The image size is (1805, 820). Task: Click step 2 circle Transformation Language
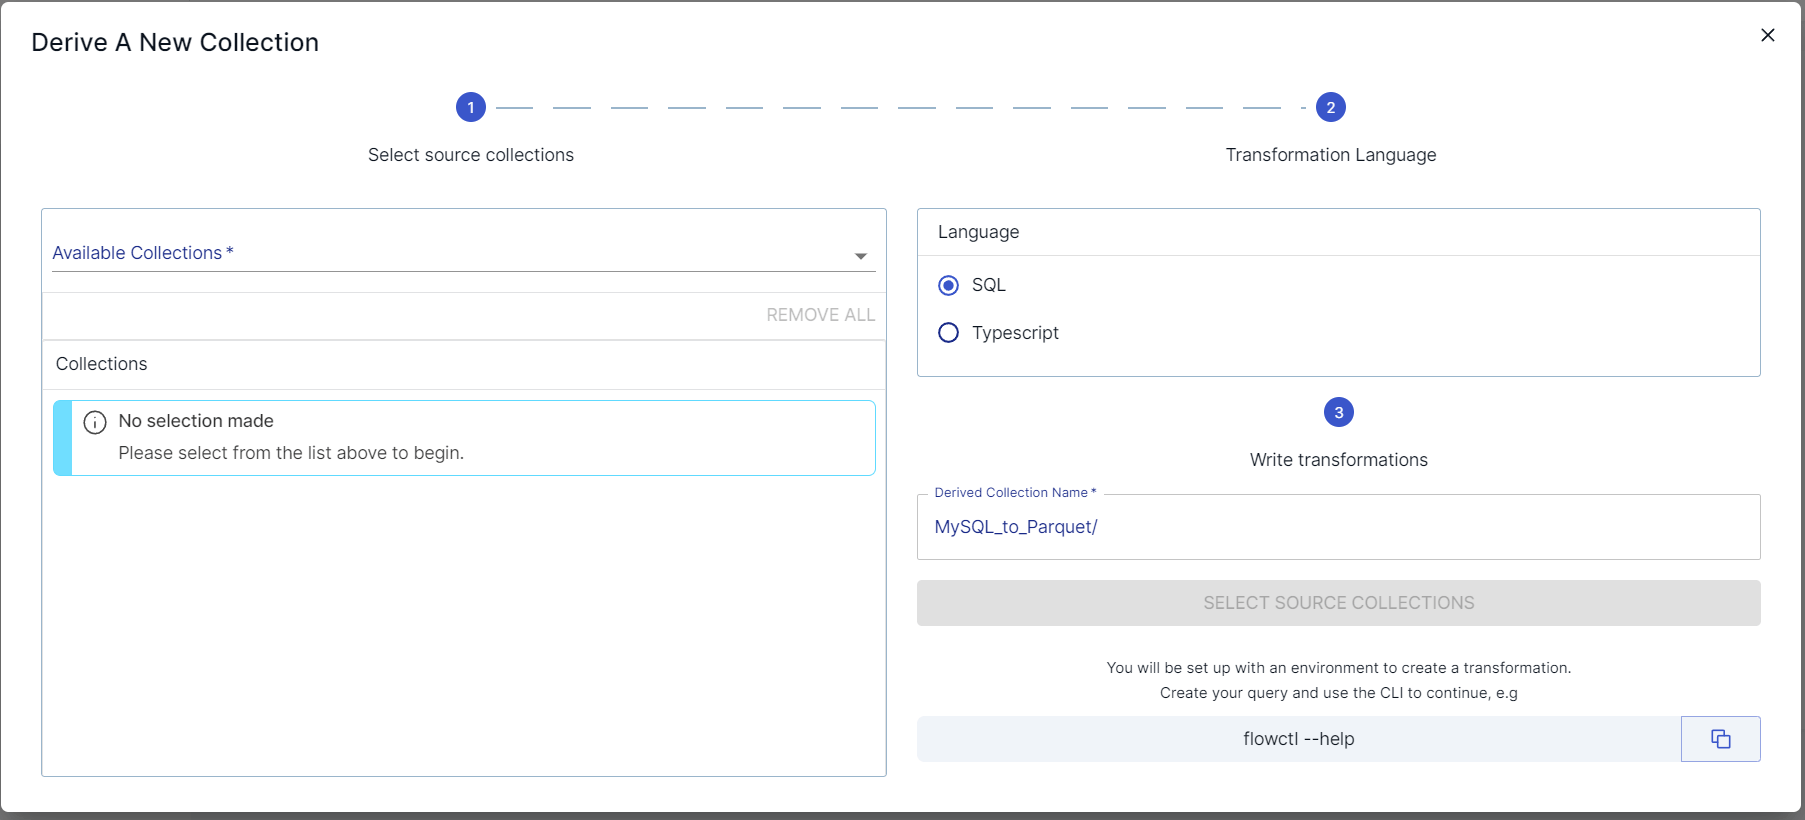tap(1330, 107)
